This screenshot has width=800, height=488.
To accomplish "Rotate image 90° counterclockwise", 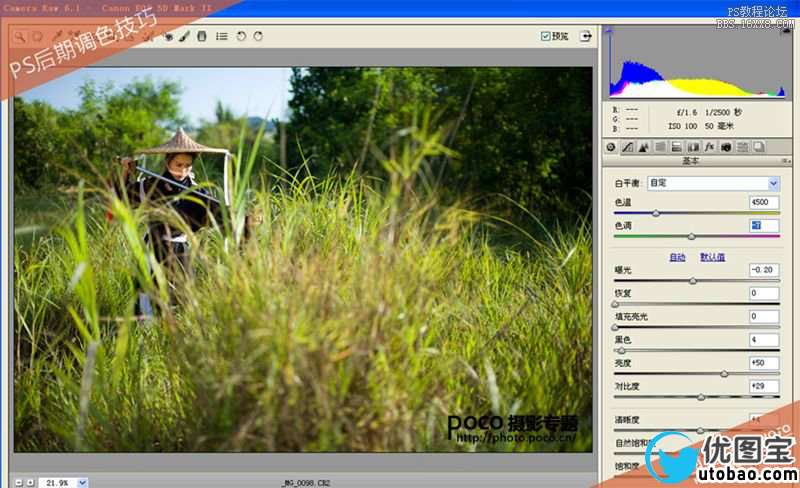I will pos(241,36).
